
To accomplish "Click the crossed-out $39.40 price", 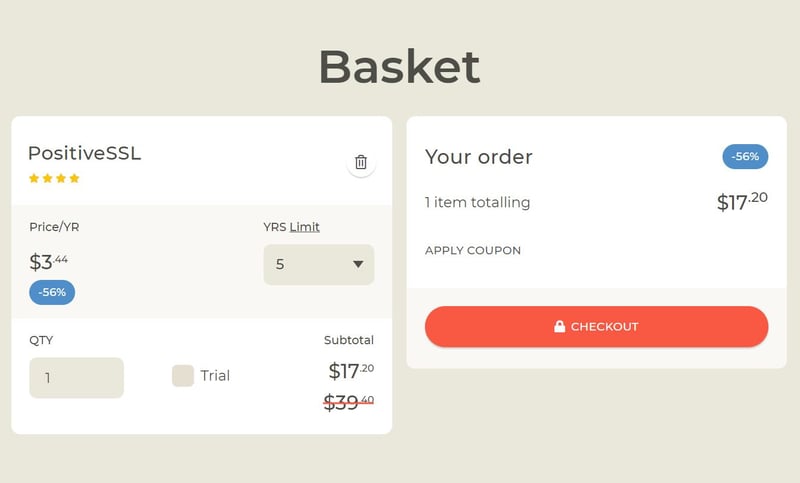I will coord(349,402).
